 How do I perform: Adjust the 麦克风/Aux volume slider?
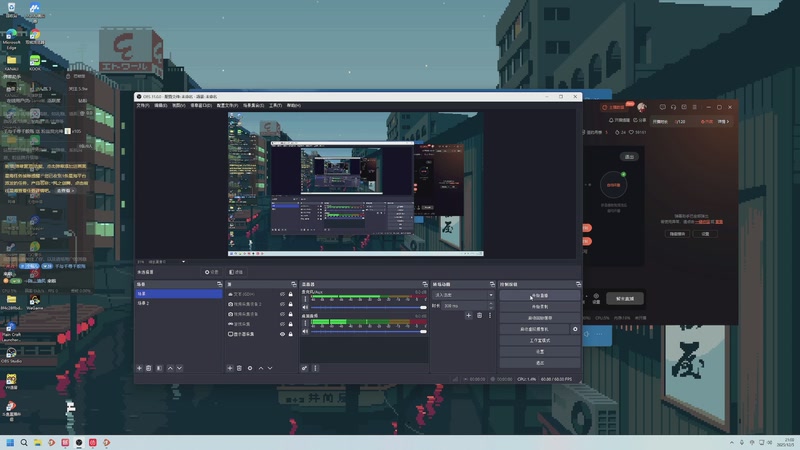(x=368, y=308)
